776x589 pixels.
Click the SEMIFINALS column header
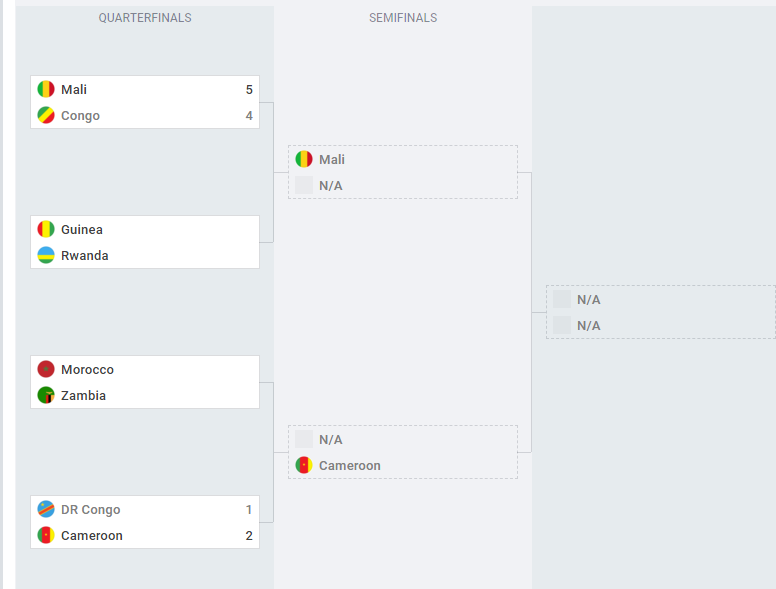(x=403, y=18)
